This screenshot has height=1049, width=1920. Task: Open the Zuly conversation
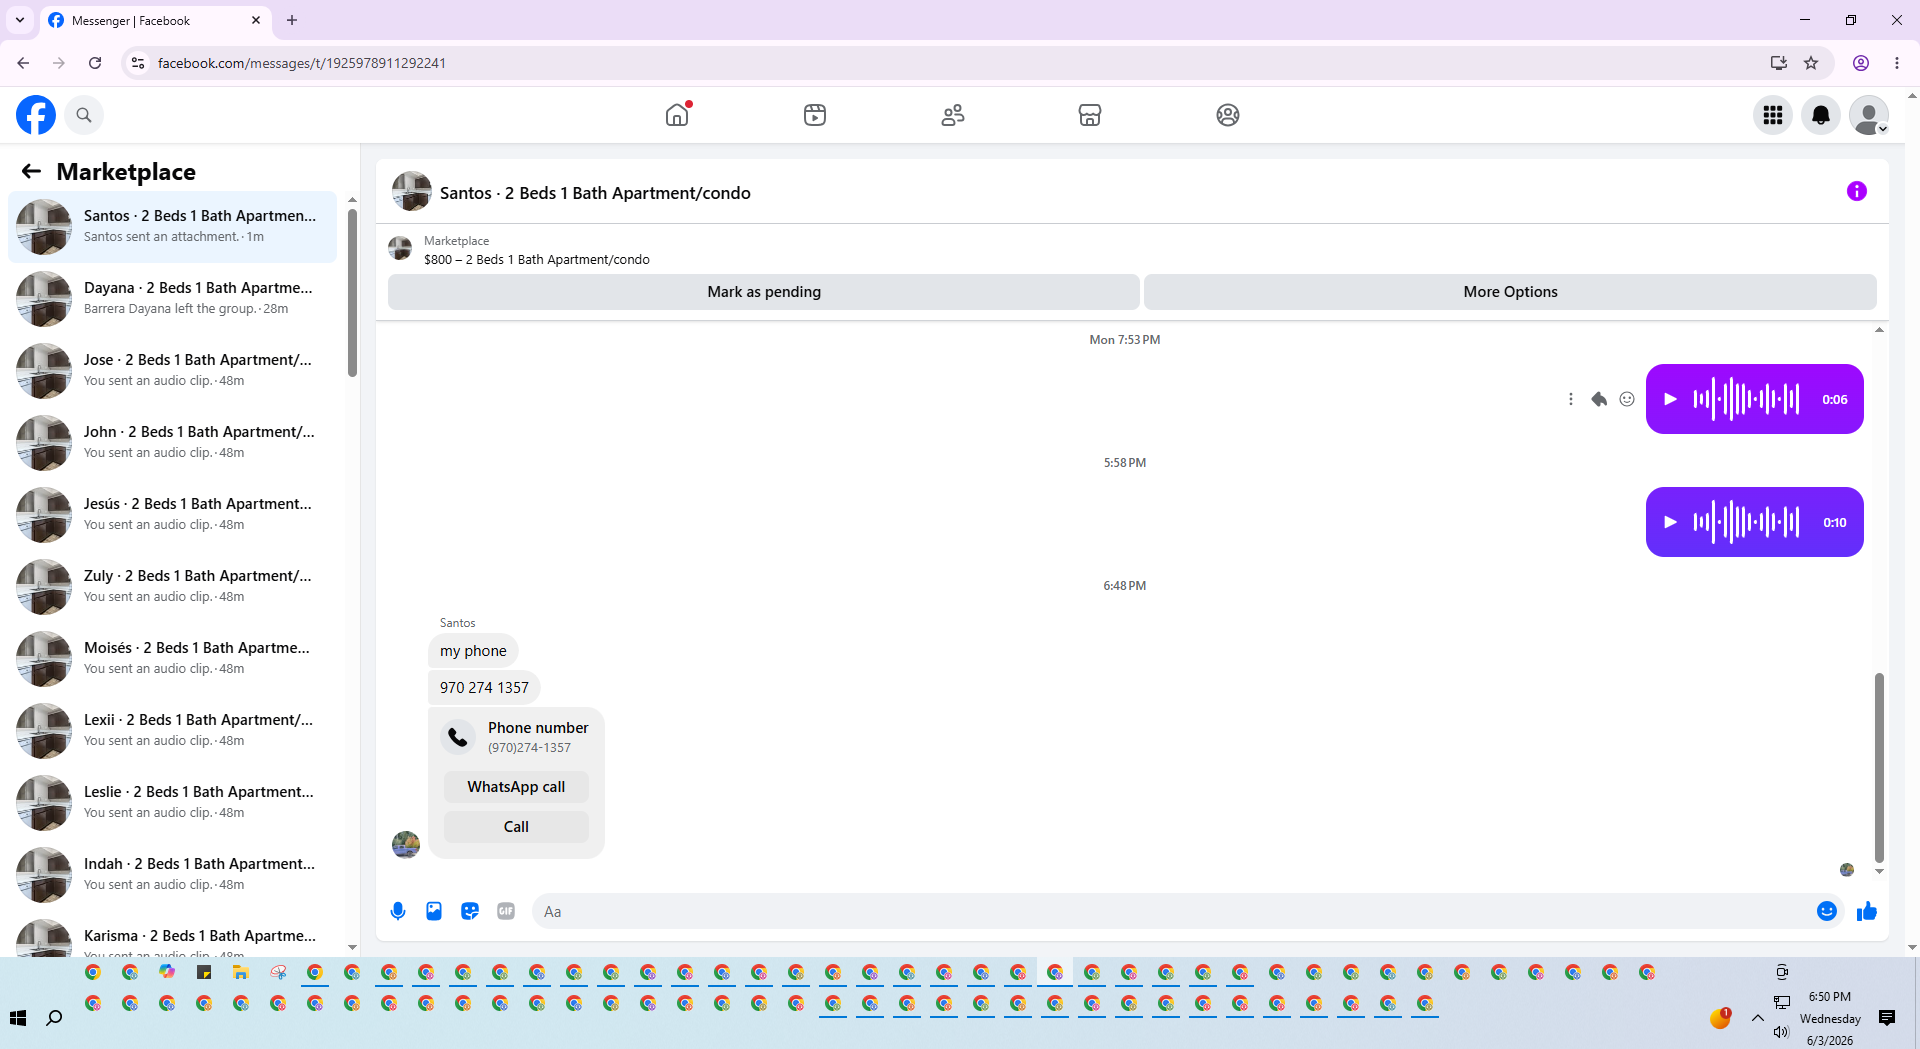point(172,586)
